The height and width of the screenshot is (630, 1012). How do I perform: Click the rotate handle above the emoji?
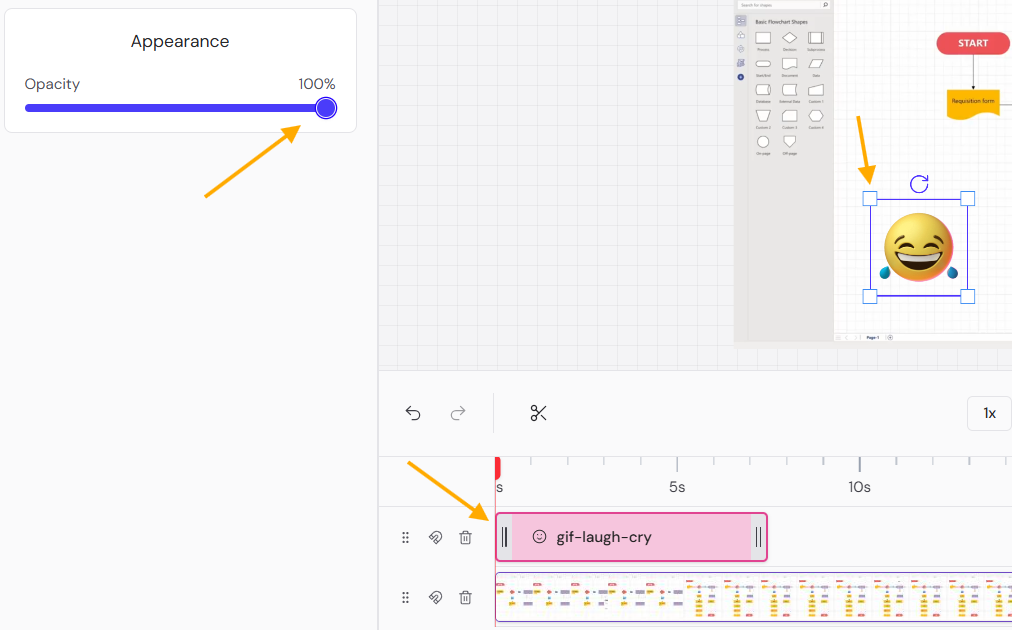(x=919, y=183)
